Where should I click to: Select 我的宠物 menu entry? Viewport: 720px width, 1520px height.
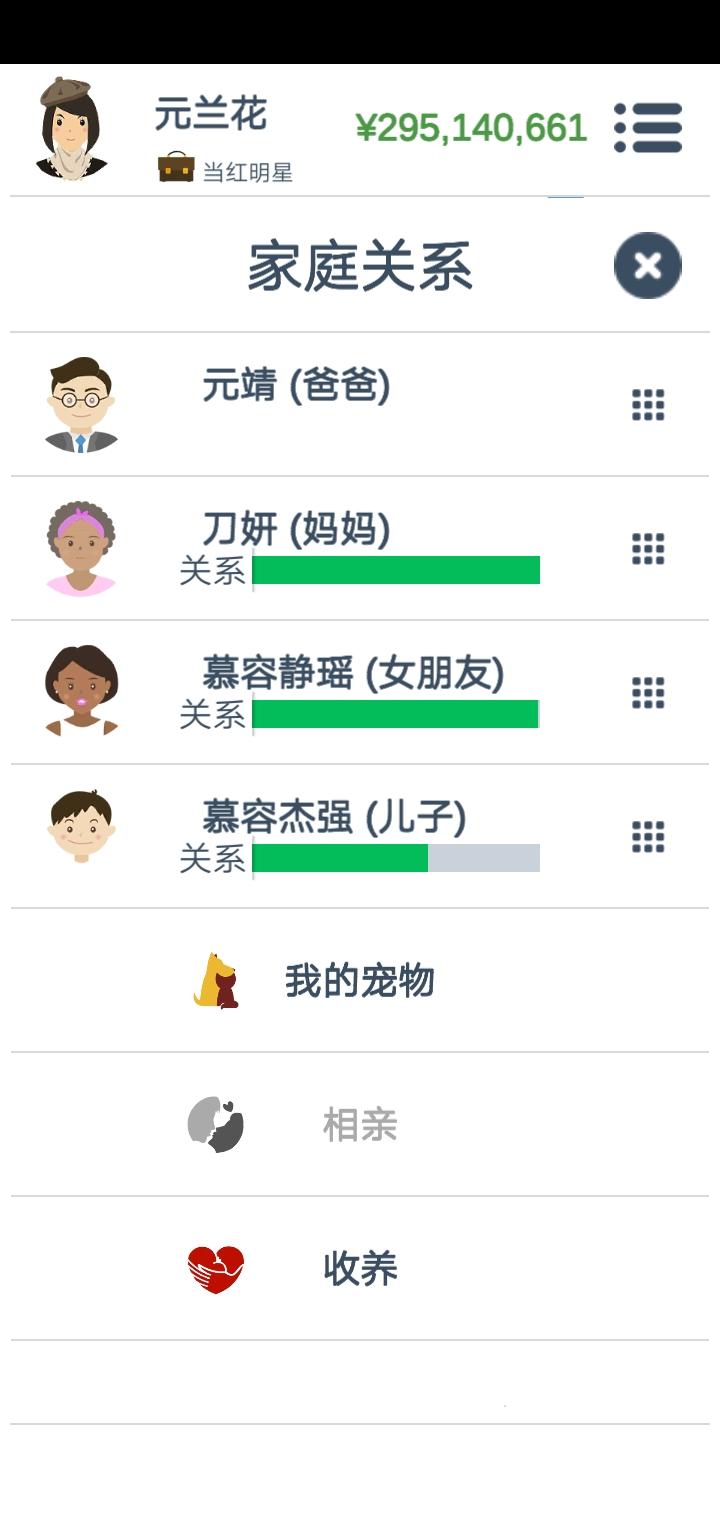point(360,981)
